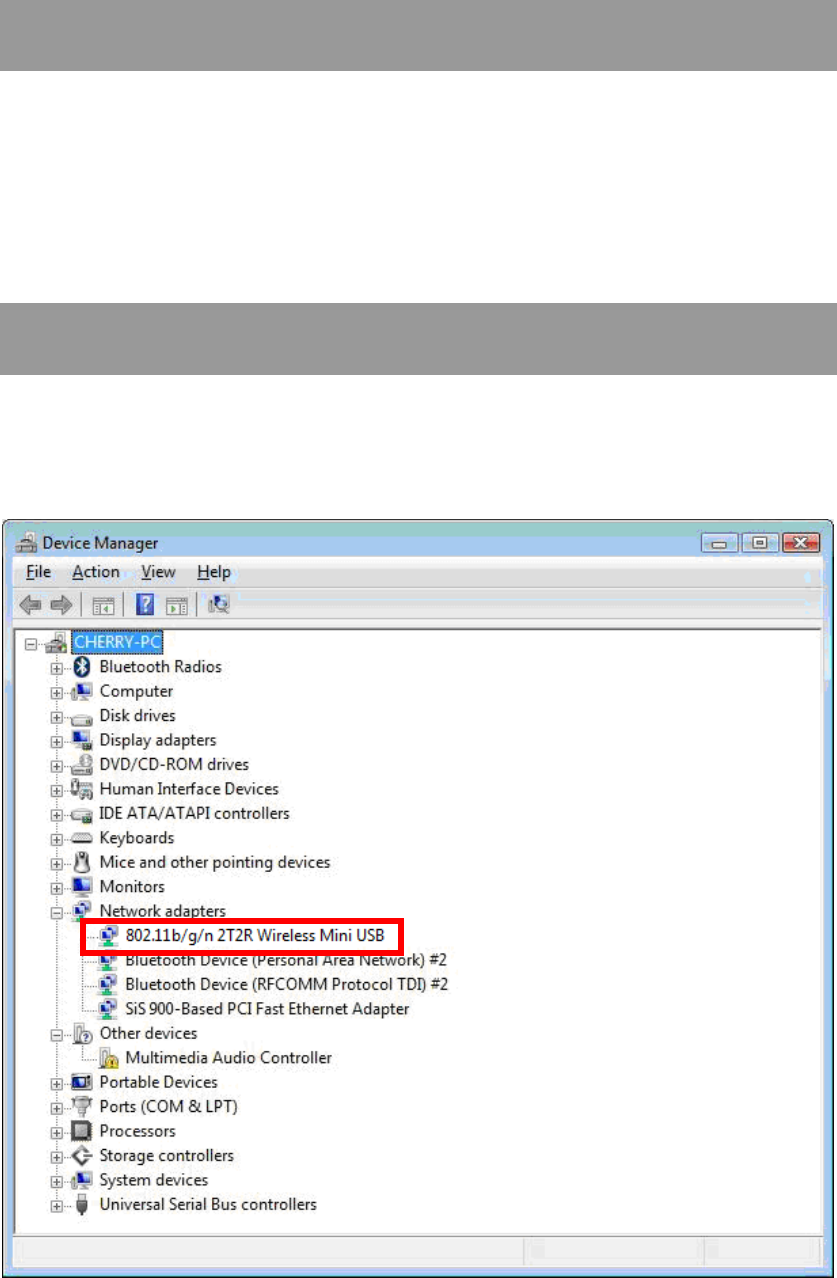Image resolution: width=837 pixels, height=1278 pixels.
Task: Select the CHERRY-PC computer name
Action: tap(117, 642)
